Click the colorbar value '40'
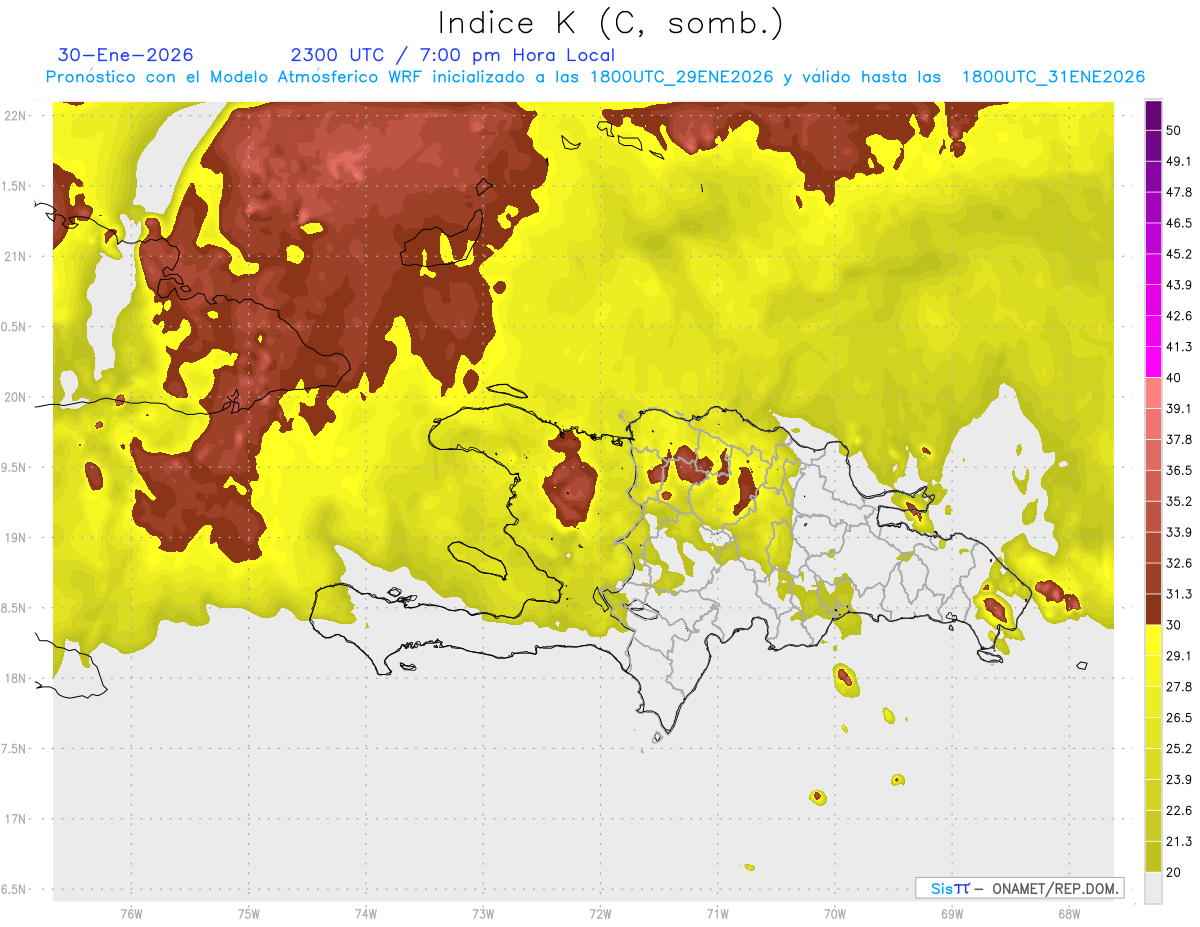 1174,378
